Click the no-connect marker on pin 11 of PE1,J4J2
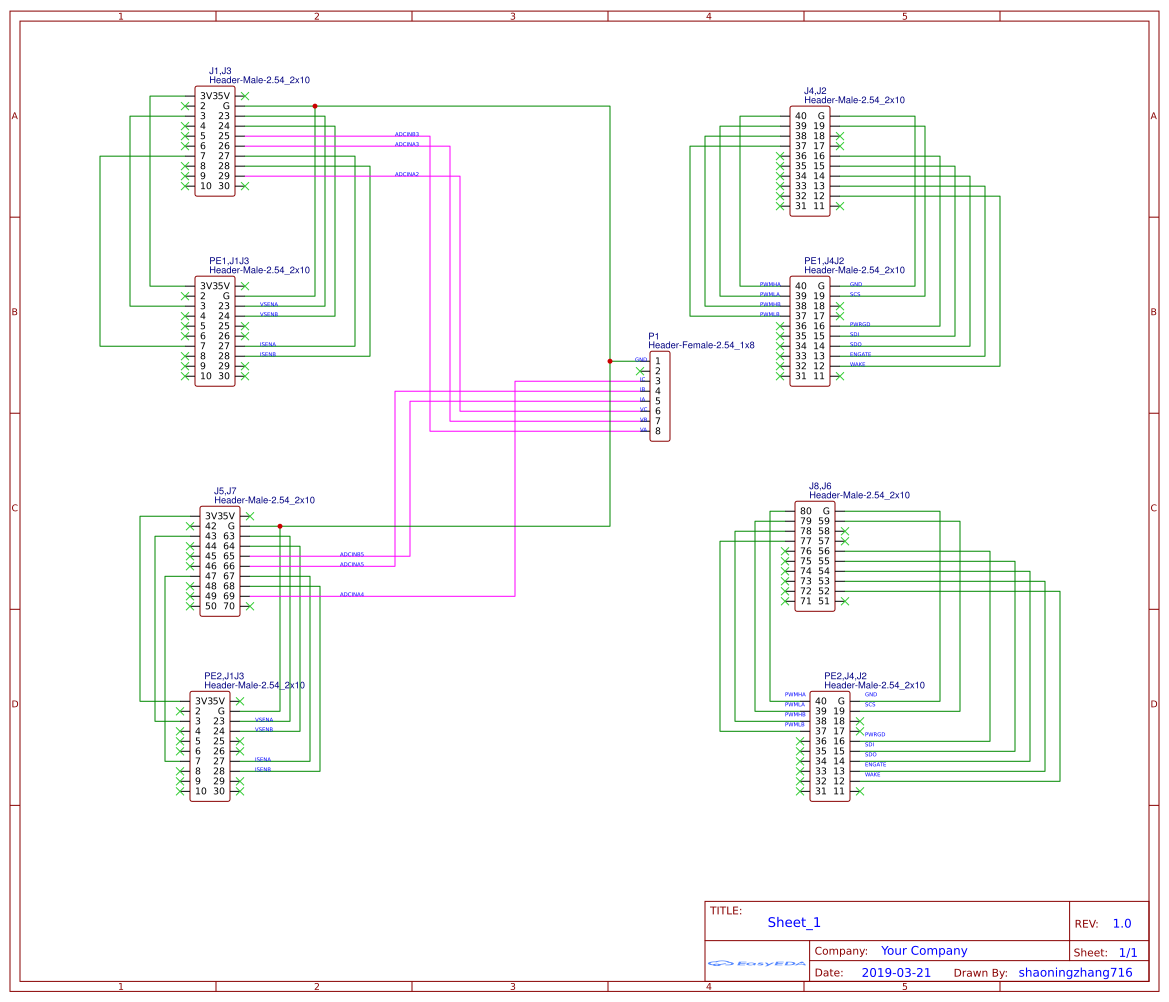The image size is (1169, 1002). (x=841, y=376)
